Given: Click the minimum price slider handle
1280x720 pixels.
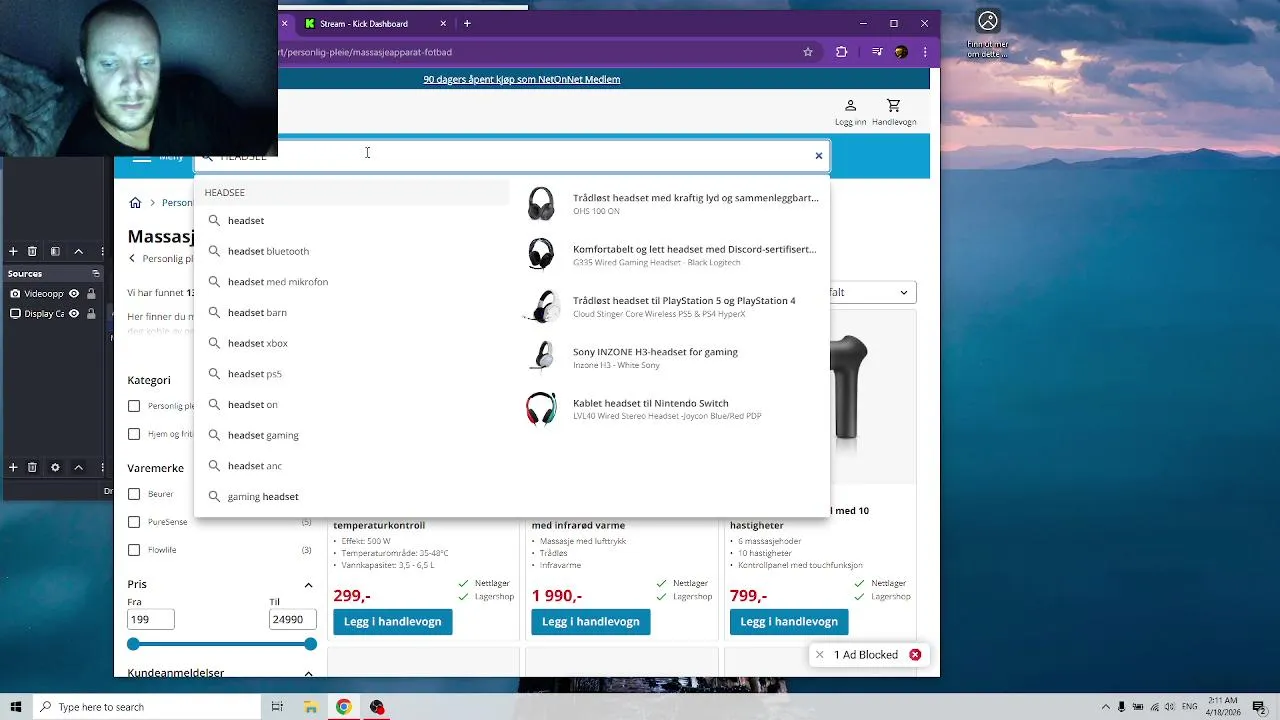Looking at the screenshot, I should [x=134, y=644].
